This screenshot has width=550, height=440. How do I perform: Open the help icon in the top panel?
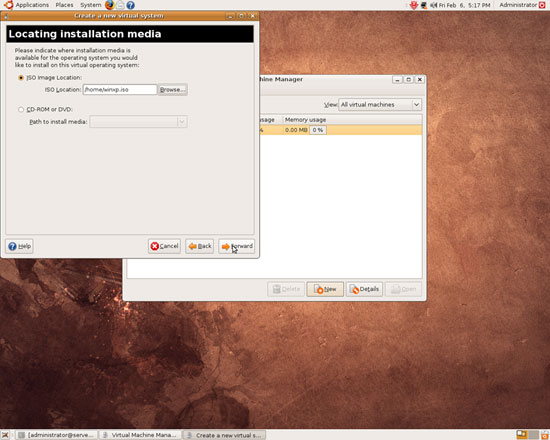[x=130, y=5]
